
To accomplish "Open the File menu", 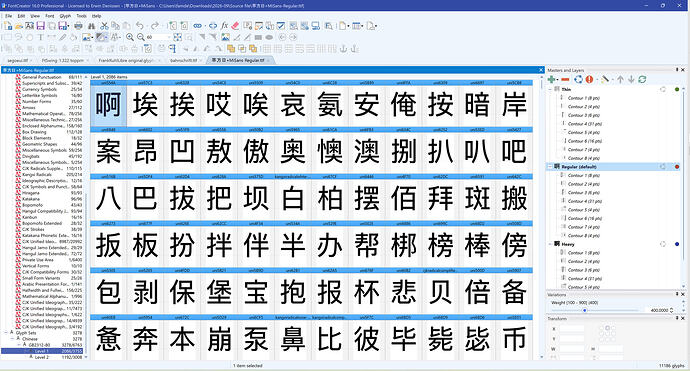I will point(8,16).
